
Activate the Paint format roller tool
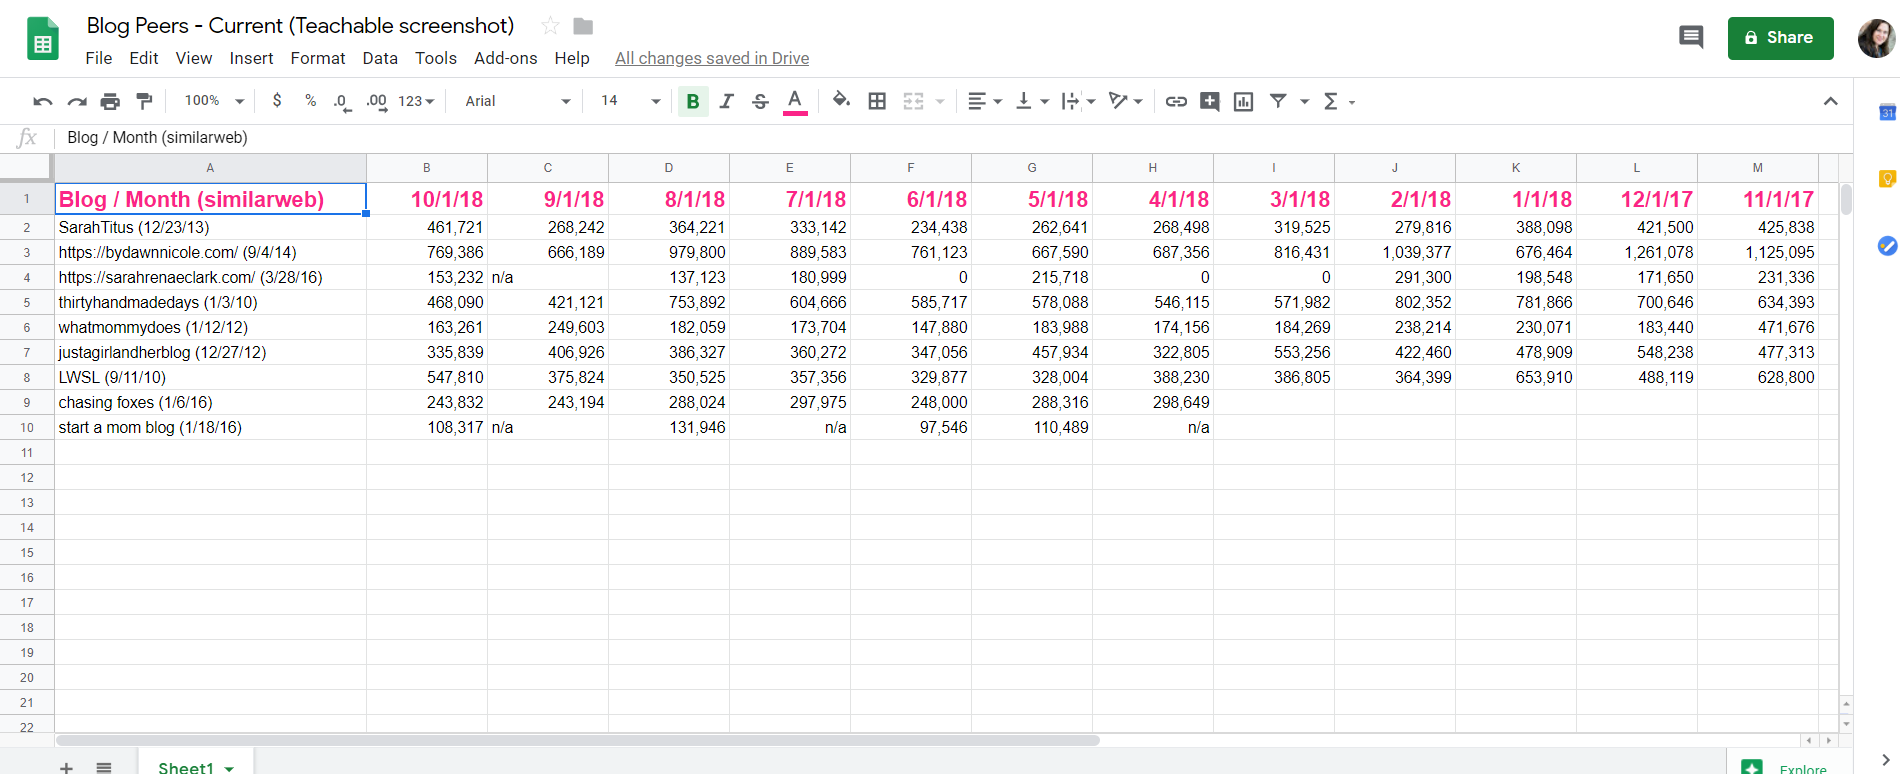click(x=144, y=101)
